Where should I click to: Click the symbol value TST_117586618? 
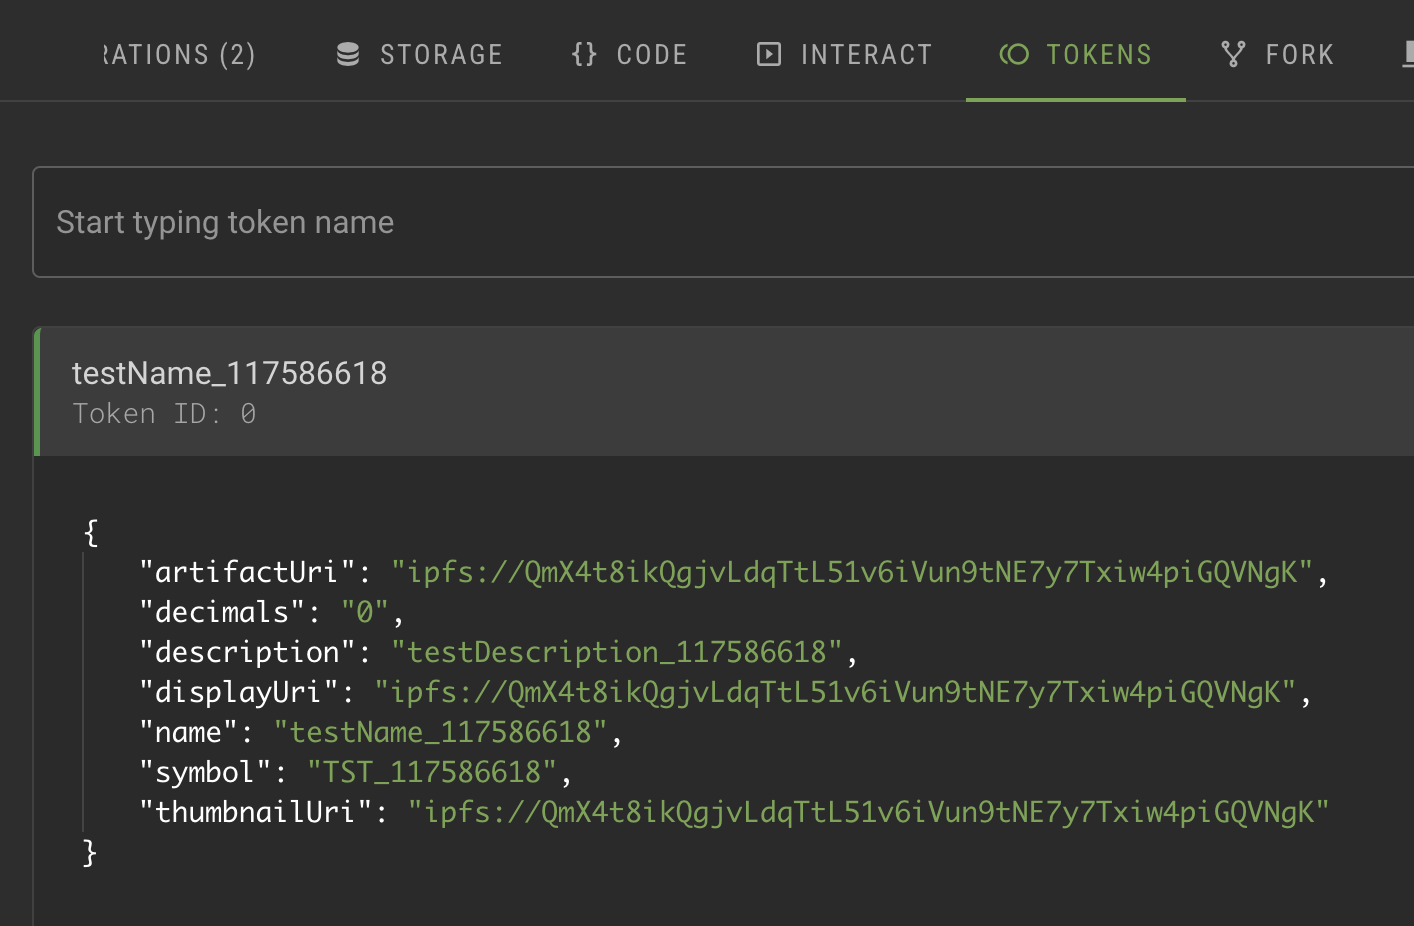pyautogui.click(x=431, y=772)
